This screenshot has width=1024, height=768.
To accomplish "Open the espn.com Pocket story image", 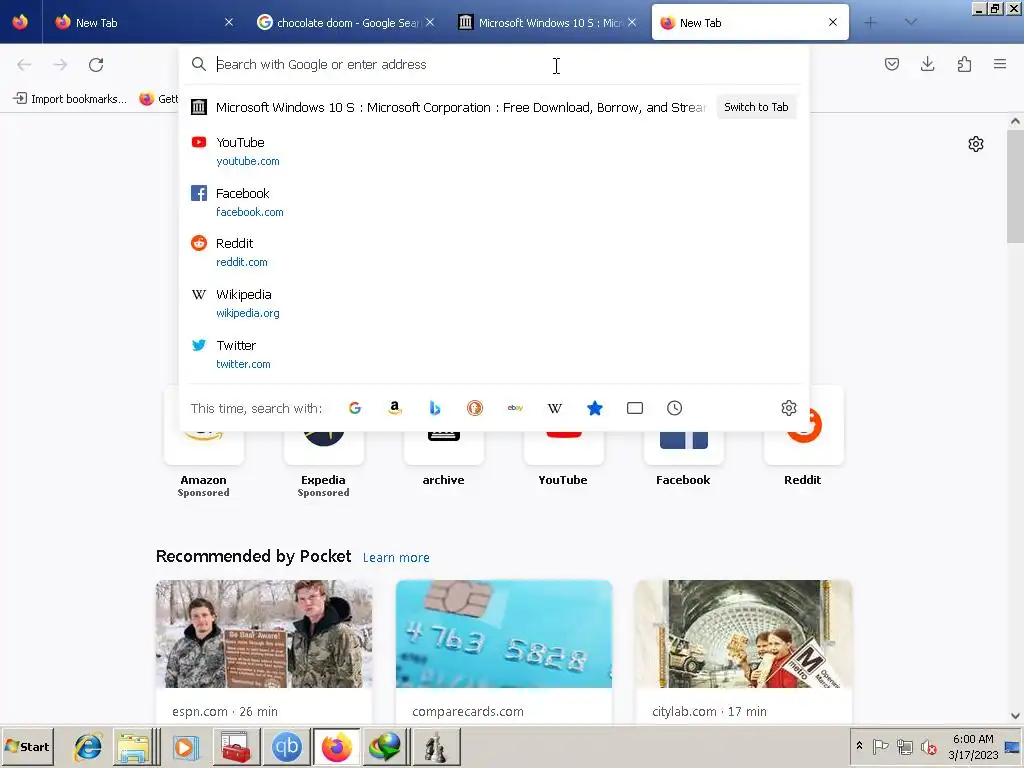I will pos(264,633).
